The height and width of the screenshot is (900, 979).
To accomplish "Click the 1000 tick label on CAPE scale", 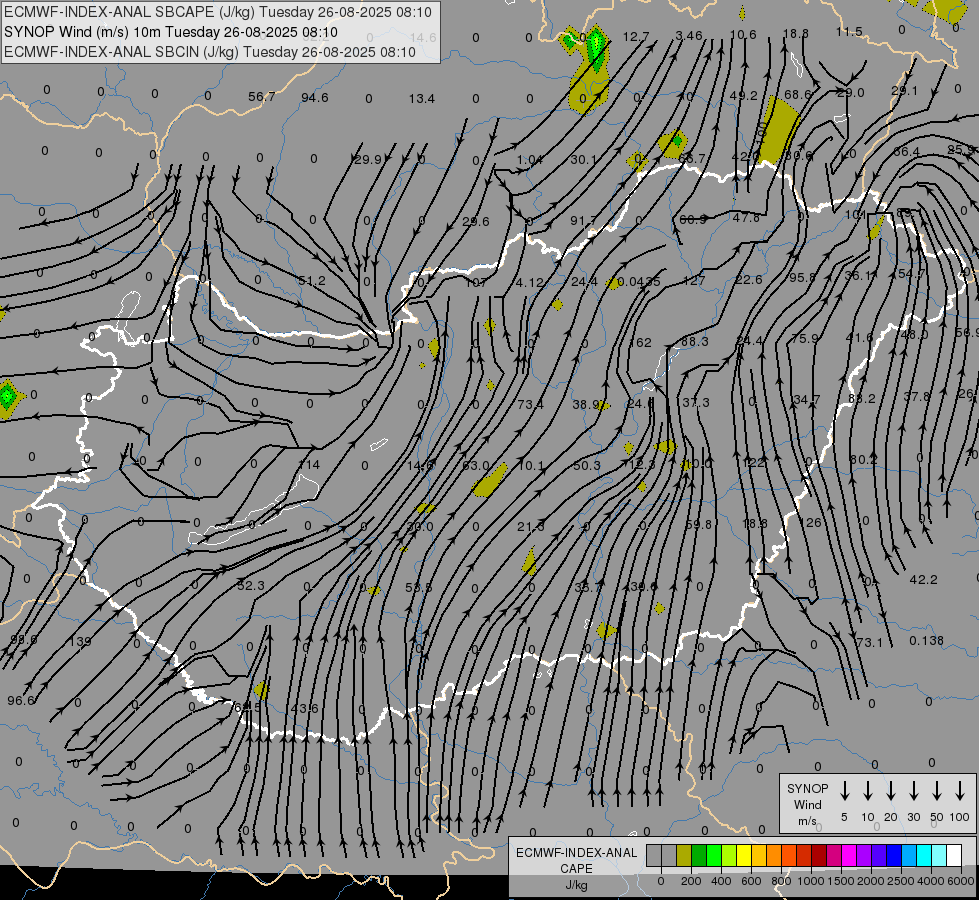I will tap(810, 881).
